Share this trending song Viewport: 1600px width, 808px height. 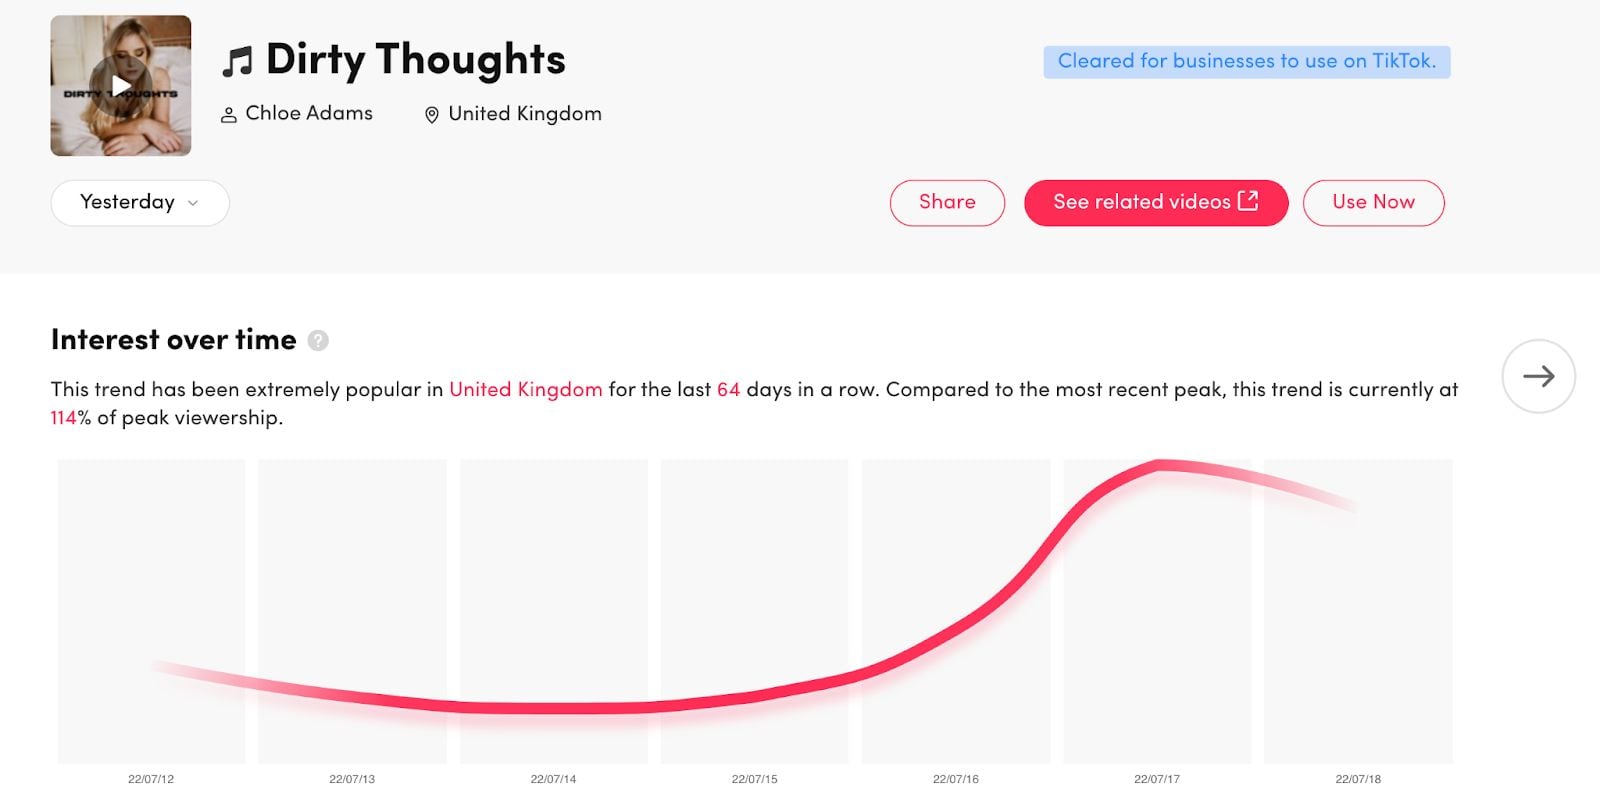click(947, 203)
